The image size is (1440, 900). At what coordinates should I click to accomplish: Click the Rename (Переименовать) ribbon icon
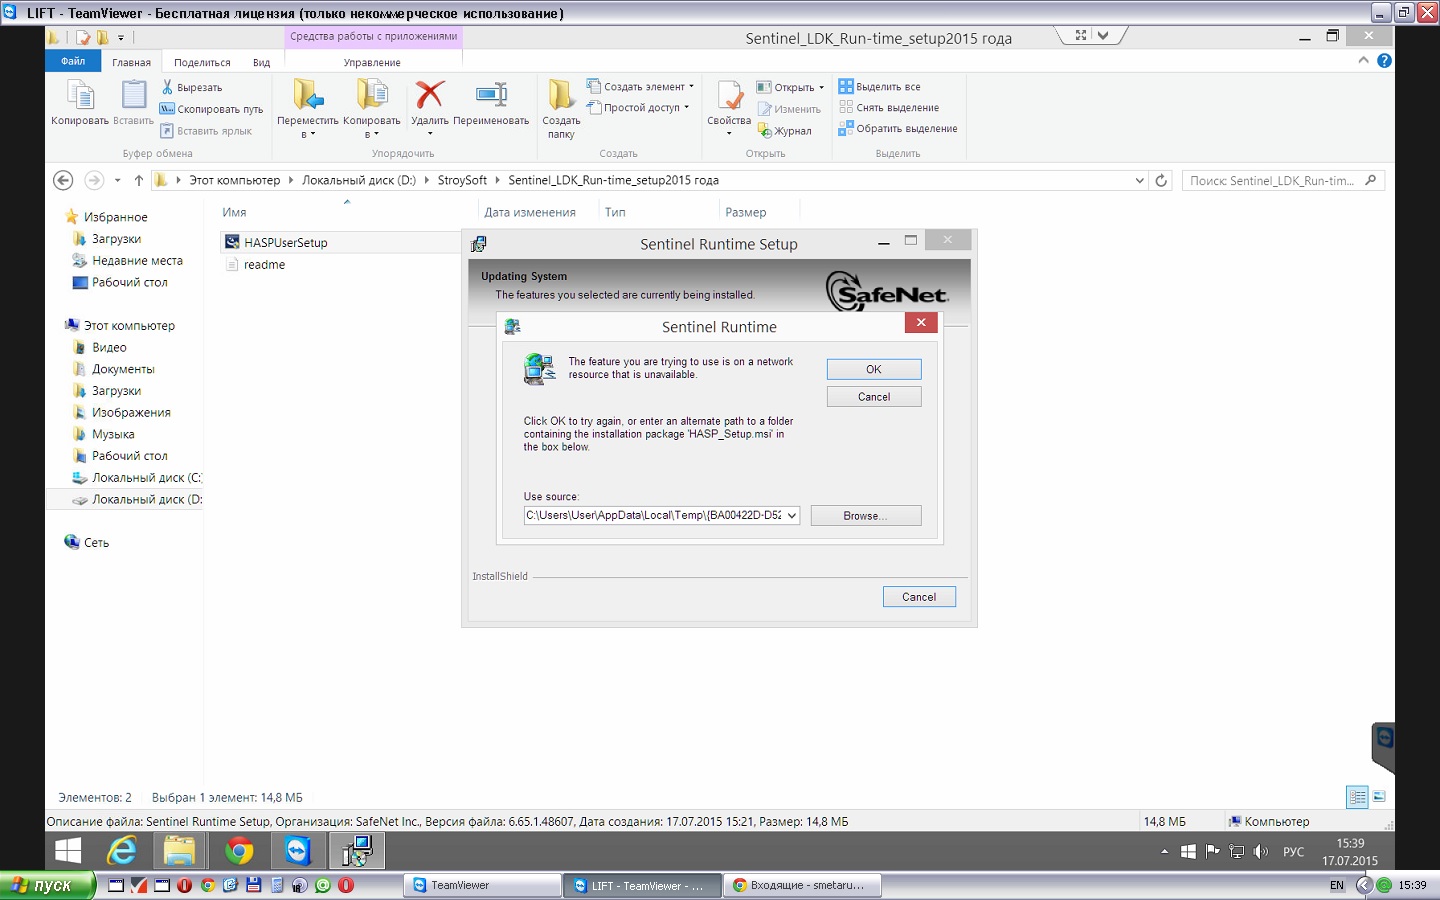[x=491, y=96]
